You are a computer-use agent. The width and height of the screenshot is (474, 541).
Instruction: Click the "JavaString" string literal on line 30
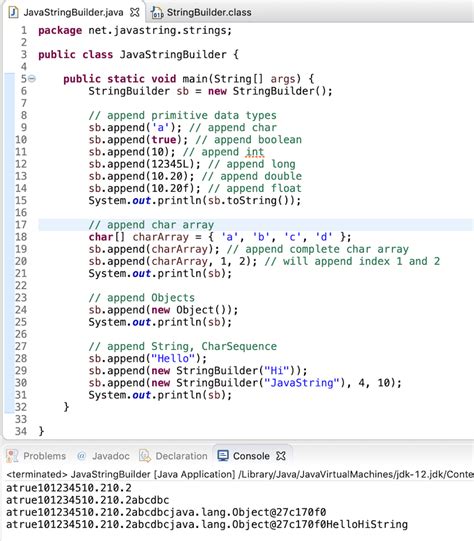pyautogui.click(x=302, y=383)
